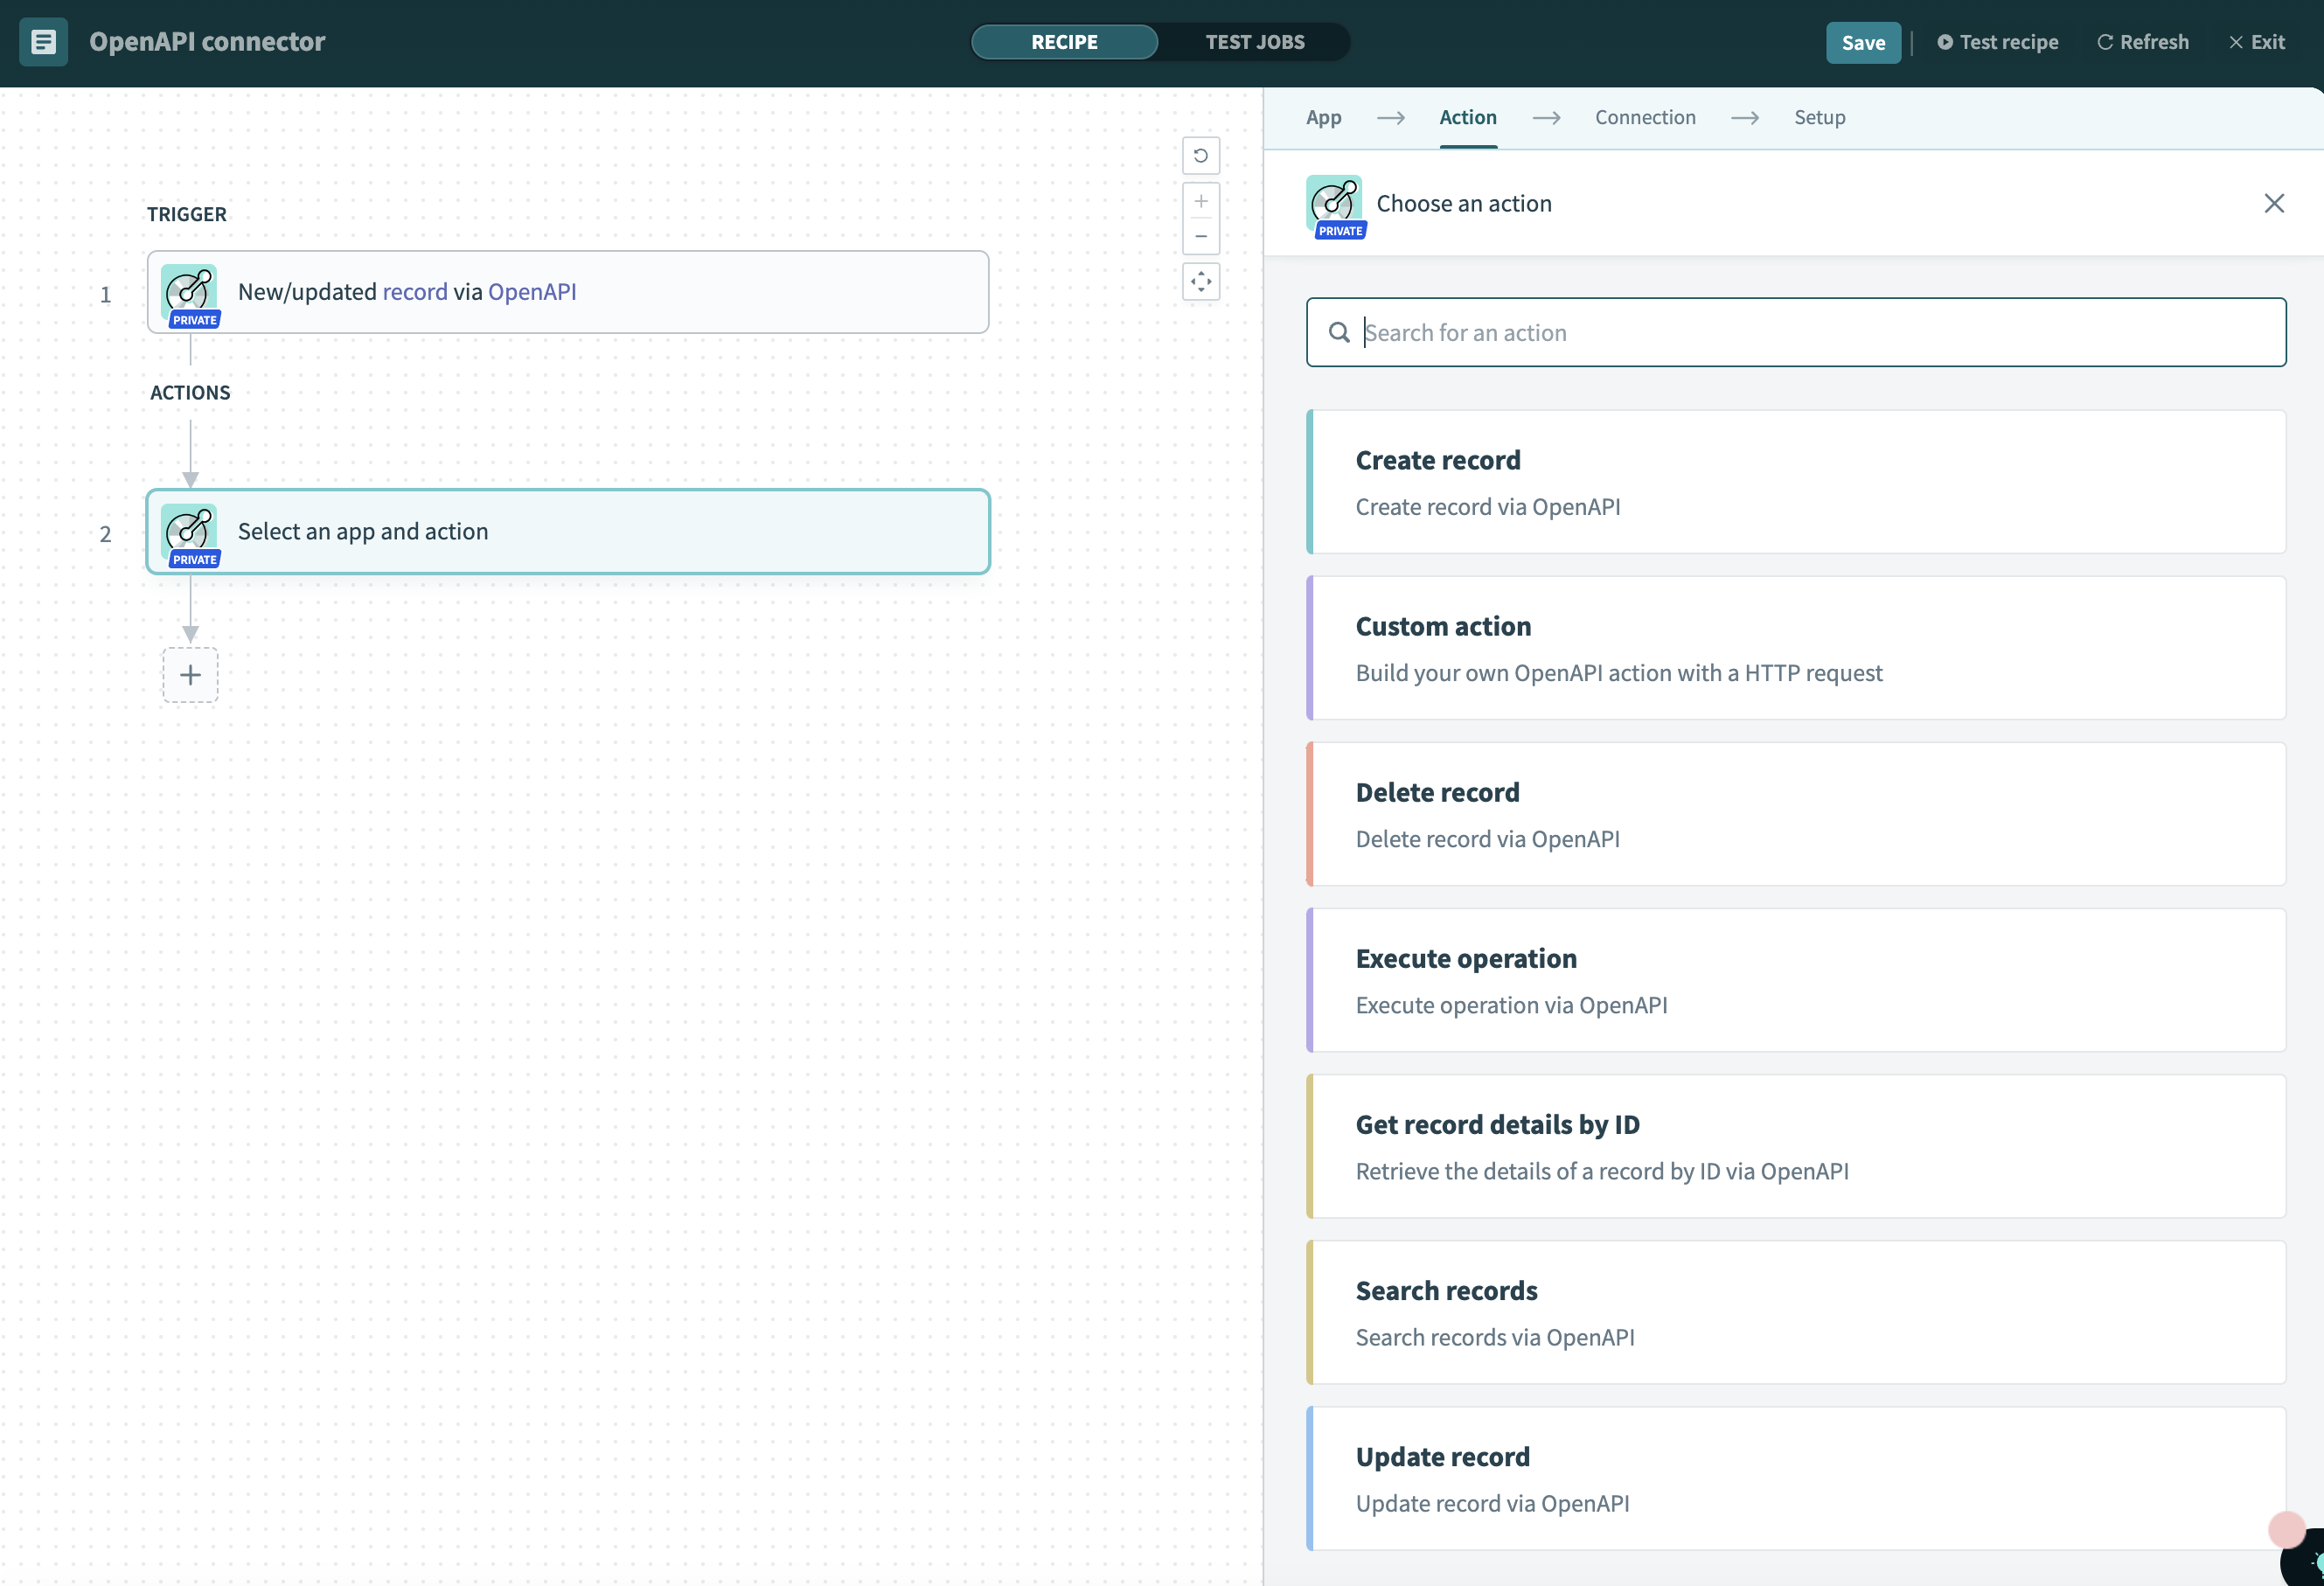Screen dimensions: 2324x1586
Task: Zoom out on the recipe canvas
Action: tap(1201, 237)
